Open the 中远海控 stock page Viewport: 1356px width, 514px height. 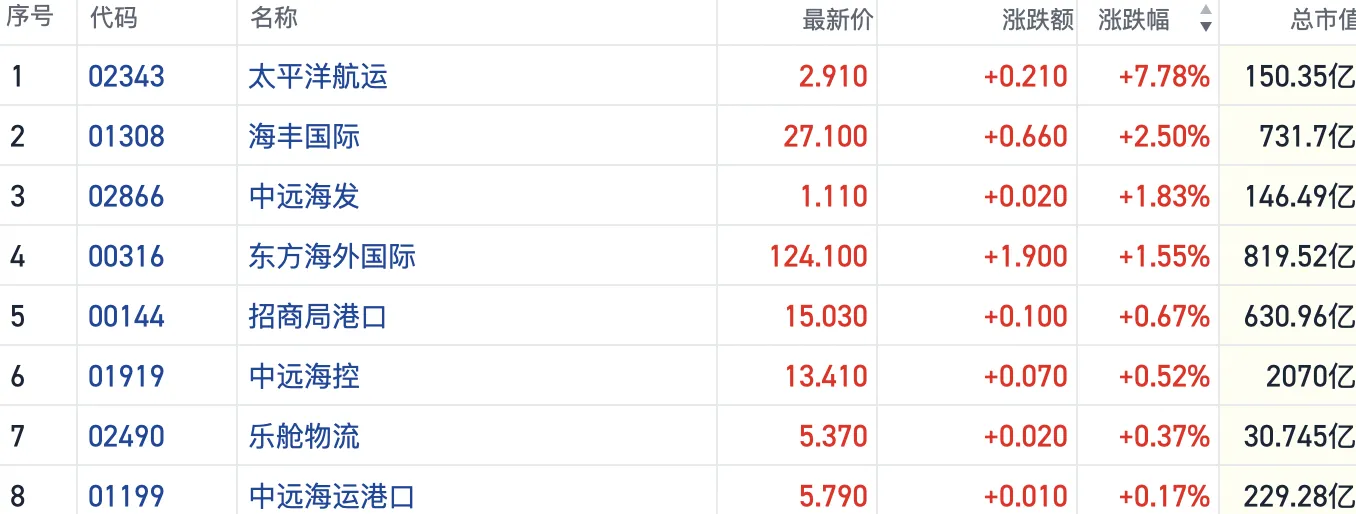click(303, 377)
